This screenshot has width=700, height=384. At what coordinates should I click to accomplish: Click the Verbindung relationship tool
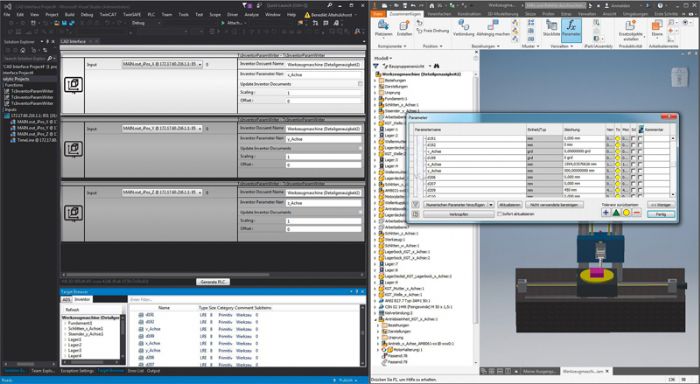(x=463, y=28)
